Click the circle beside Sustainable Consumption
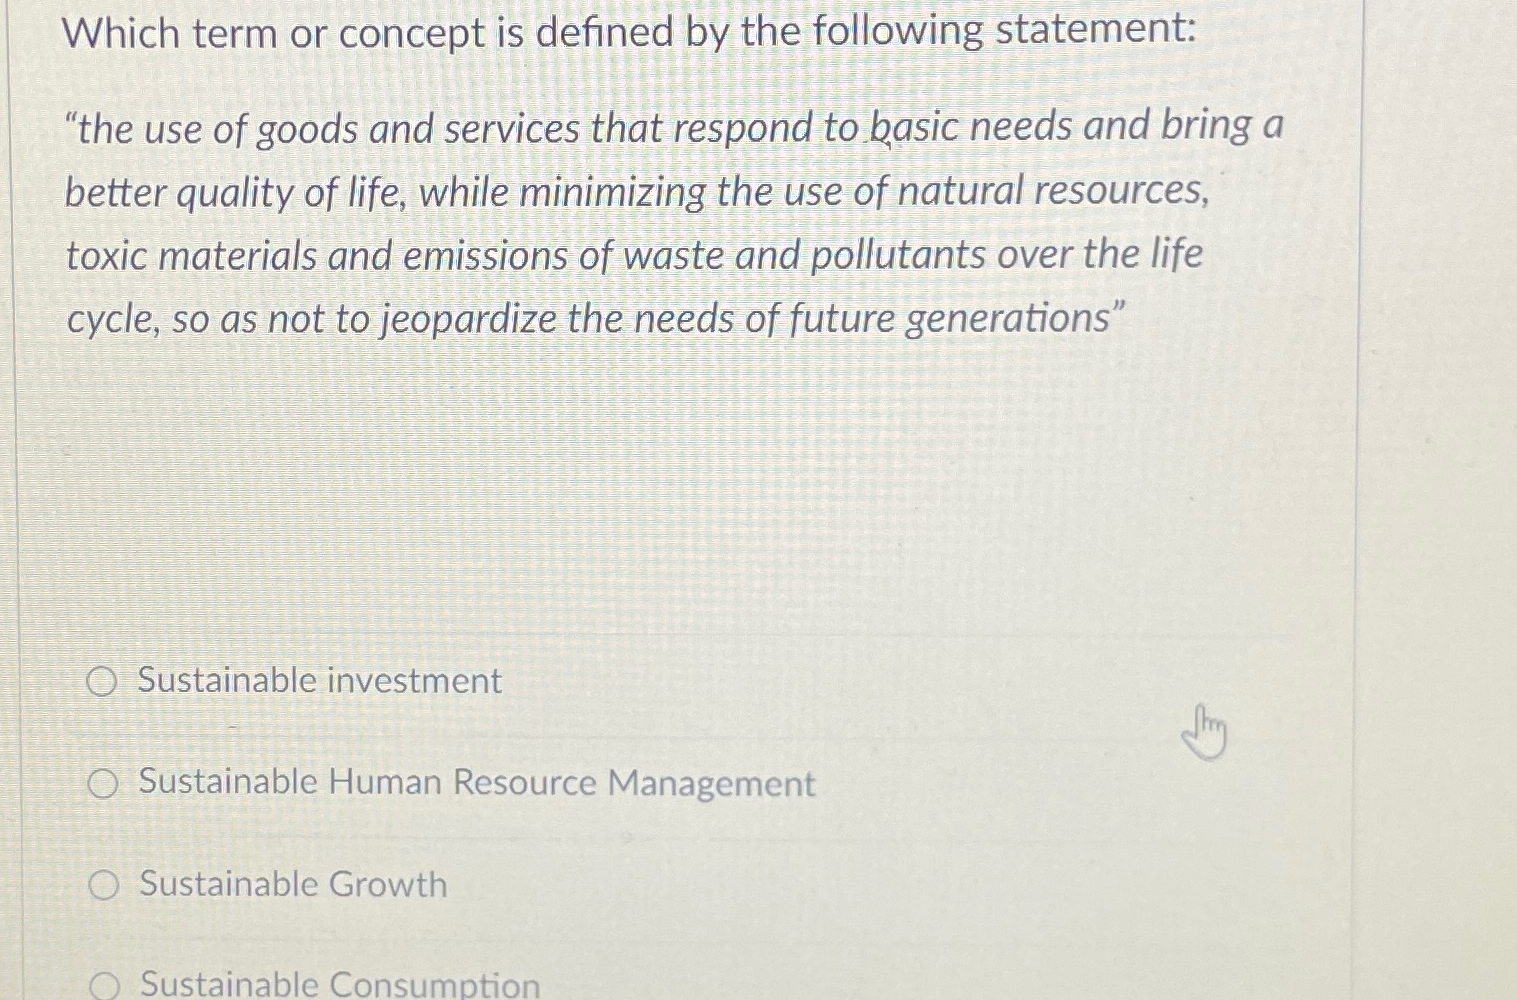This screenshot has height=1000, width=1517. (105, 984)
